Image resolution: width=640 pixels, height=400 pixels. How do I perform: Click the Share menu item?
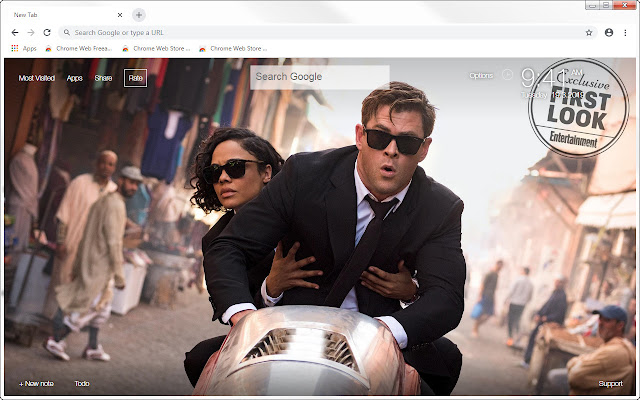click(x=103, y=78)
